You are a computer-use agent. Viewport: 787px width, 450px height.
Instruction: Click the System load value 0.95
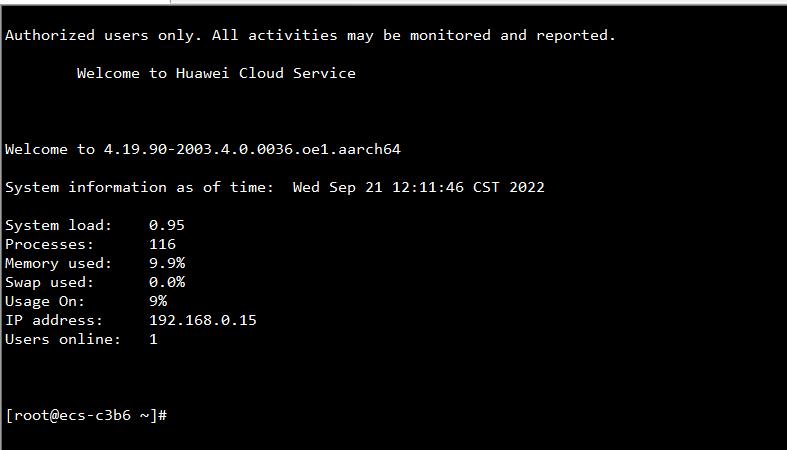tap(167, 225)
